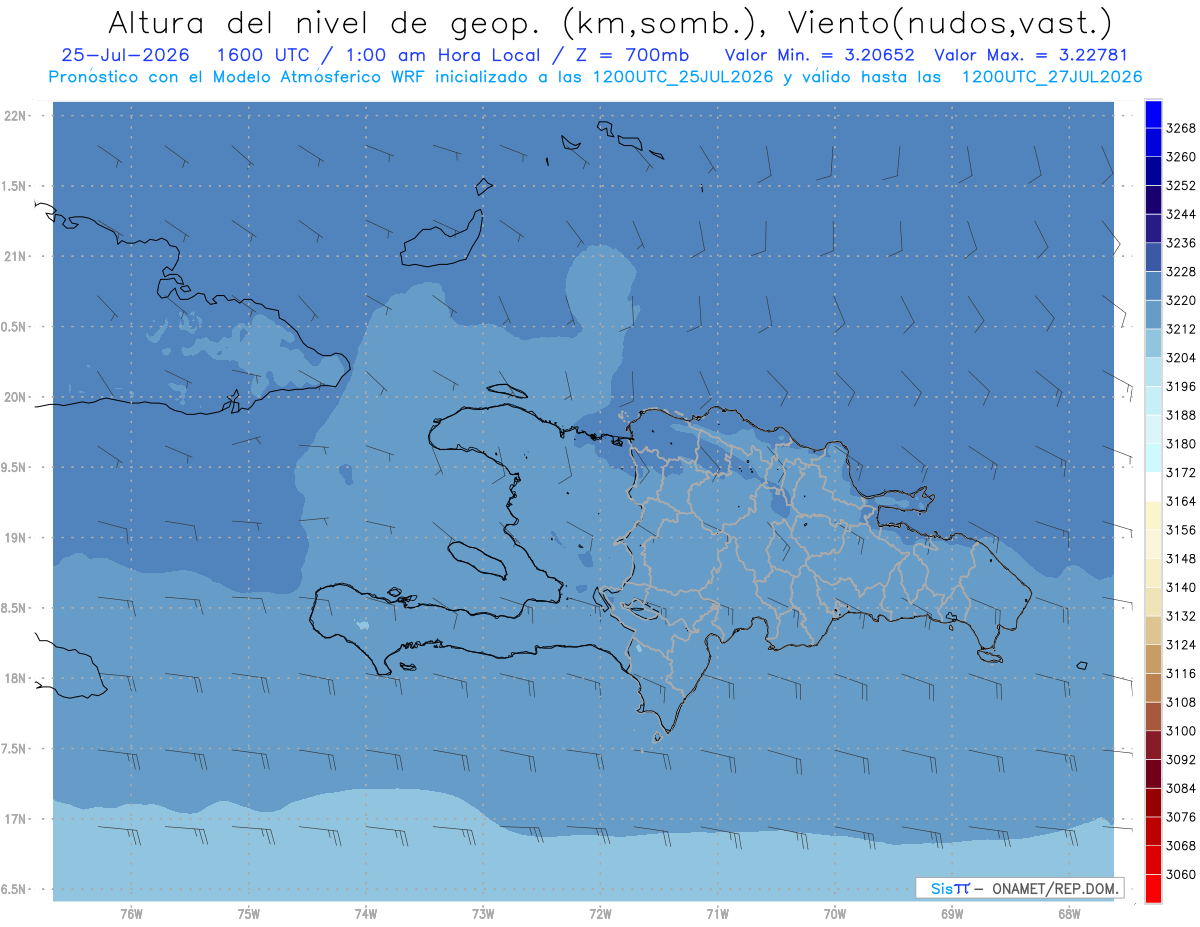Click the bright red swatch at color bar bottom
Viewport: 1200px width, 927px height.
tap(1152, 888)
